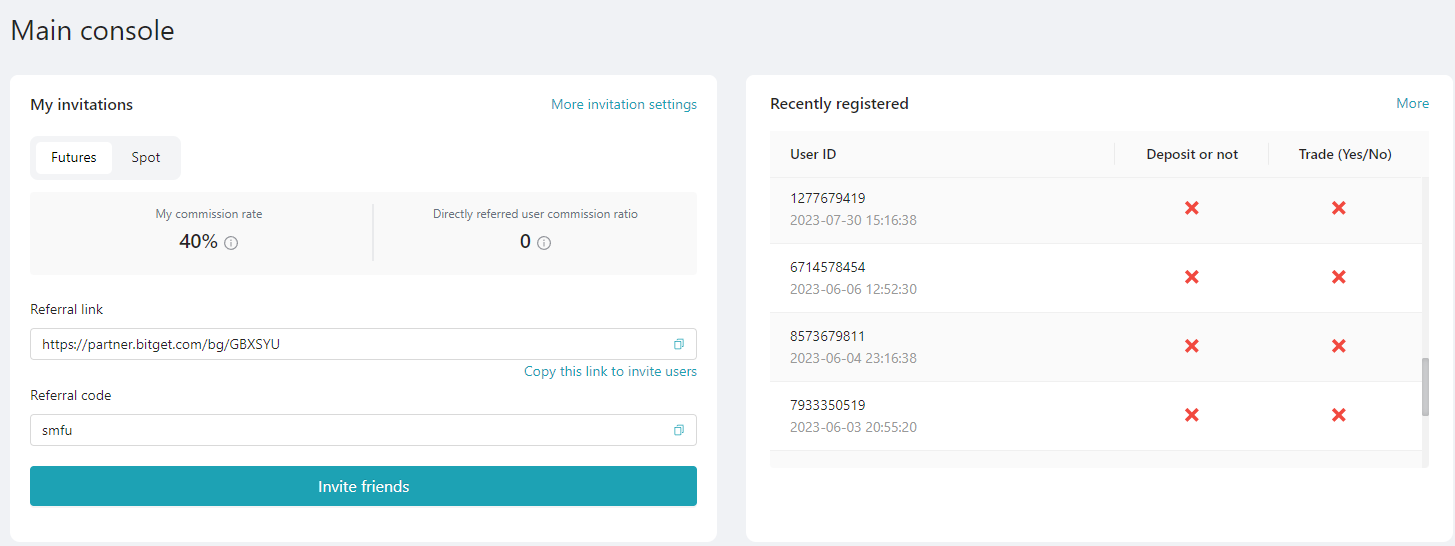Screen dimensions: 1455x546
Task: Show info for directly referred user commission ratio
Action: click(544, 243)
